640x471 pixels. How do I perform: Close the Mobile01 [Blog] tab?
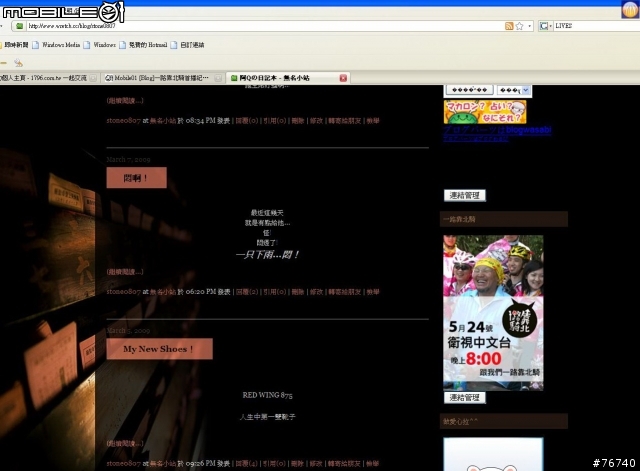218,78
